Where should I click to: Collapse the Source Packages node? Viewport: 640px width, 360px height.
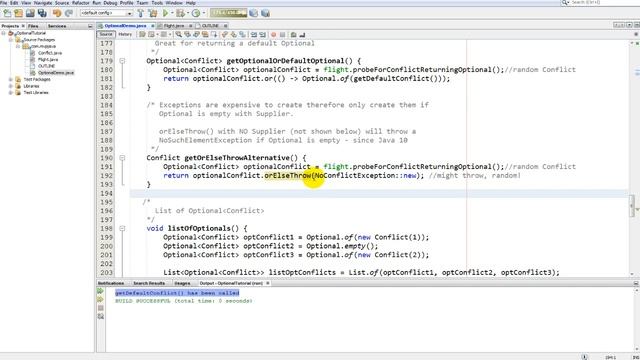11,40
